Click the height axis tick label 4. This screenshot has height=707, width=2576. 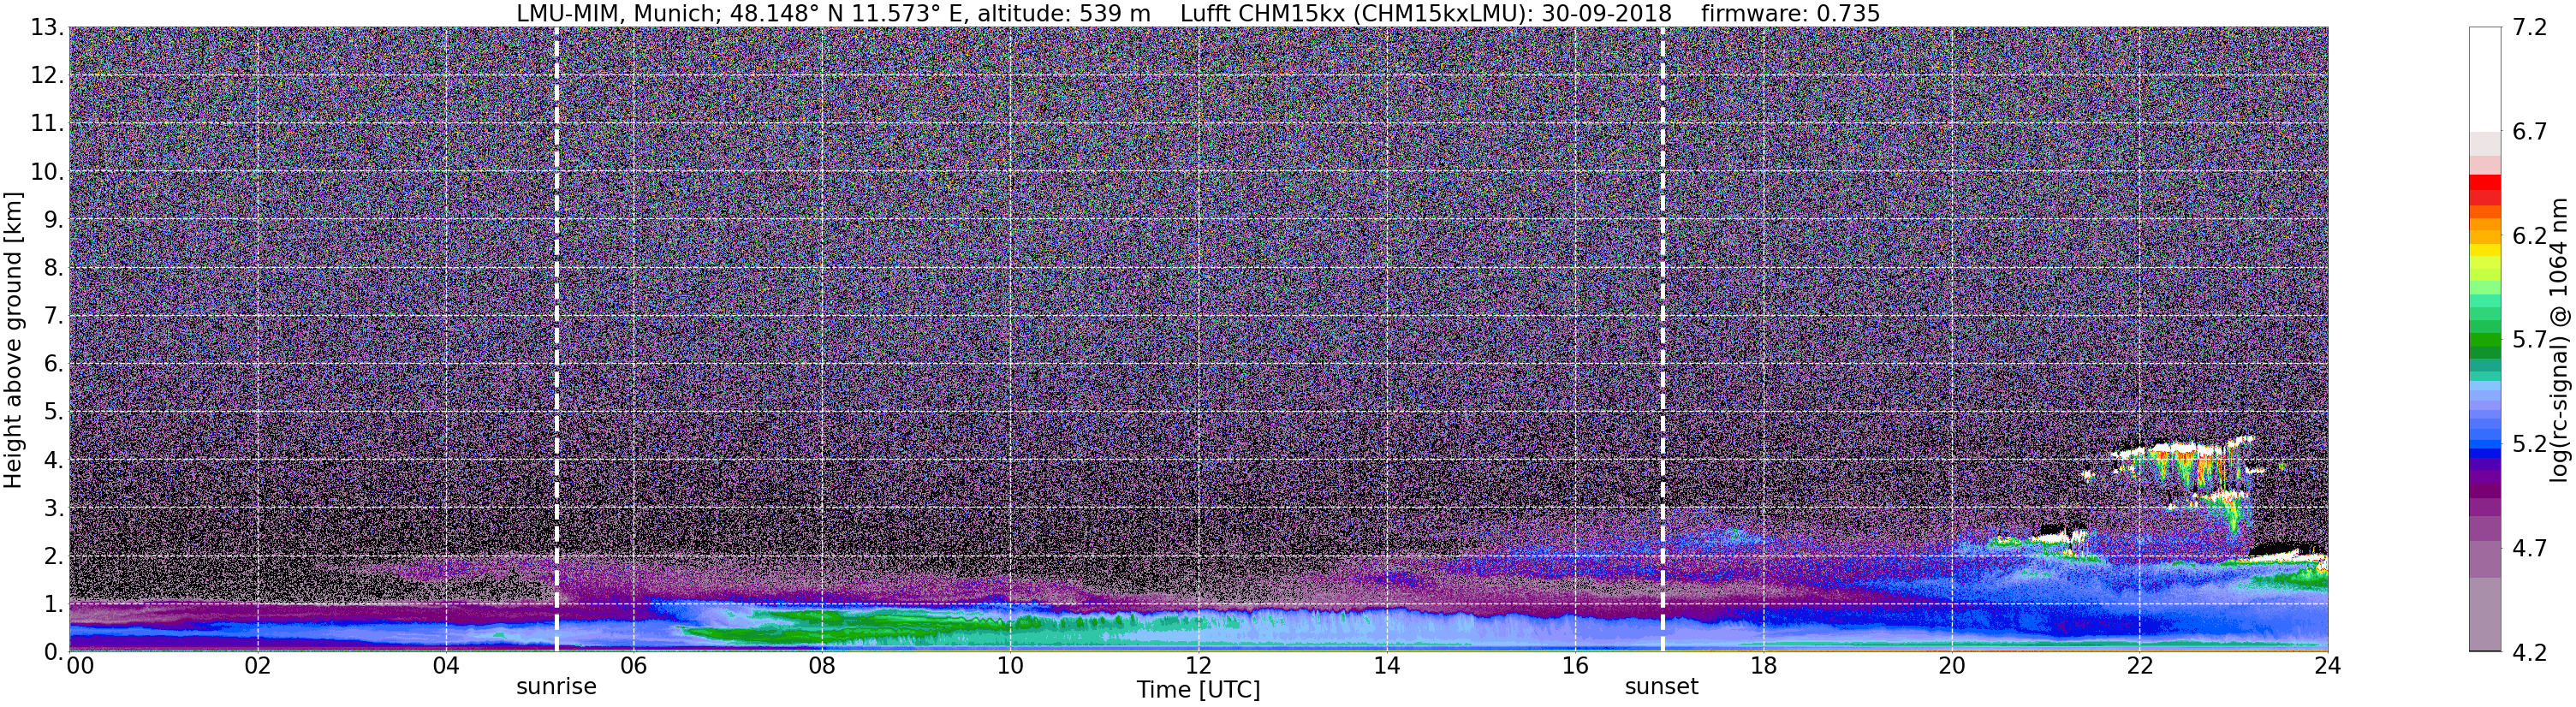pyautogui.click(x=54, y=460)
